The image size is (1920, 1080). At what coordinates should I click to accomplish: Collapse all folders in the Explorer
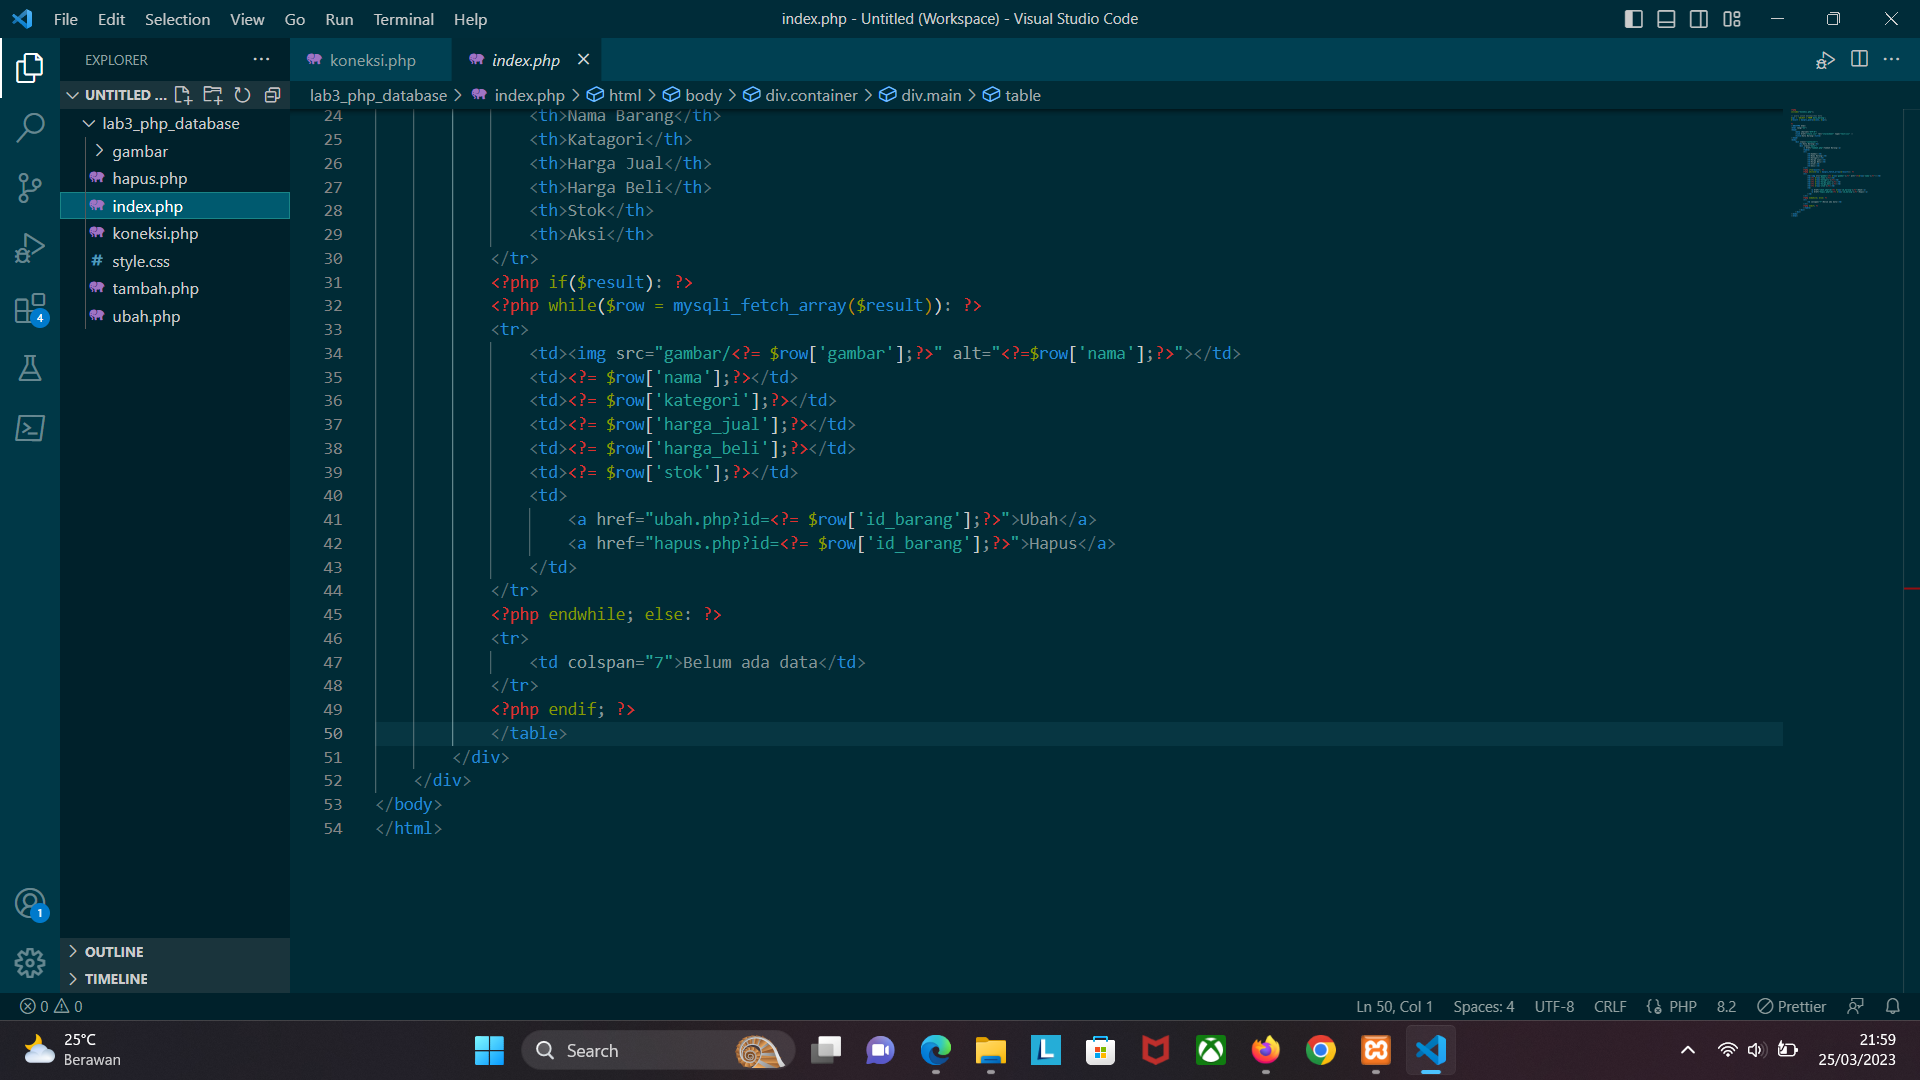pyautogui.click(x=273, y=95)
